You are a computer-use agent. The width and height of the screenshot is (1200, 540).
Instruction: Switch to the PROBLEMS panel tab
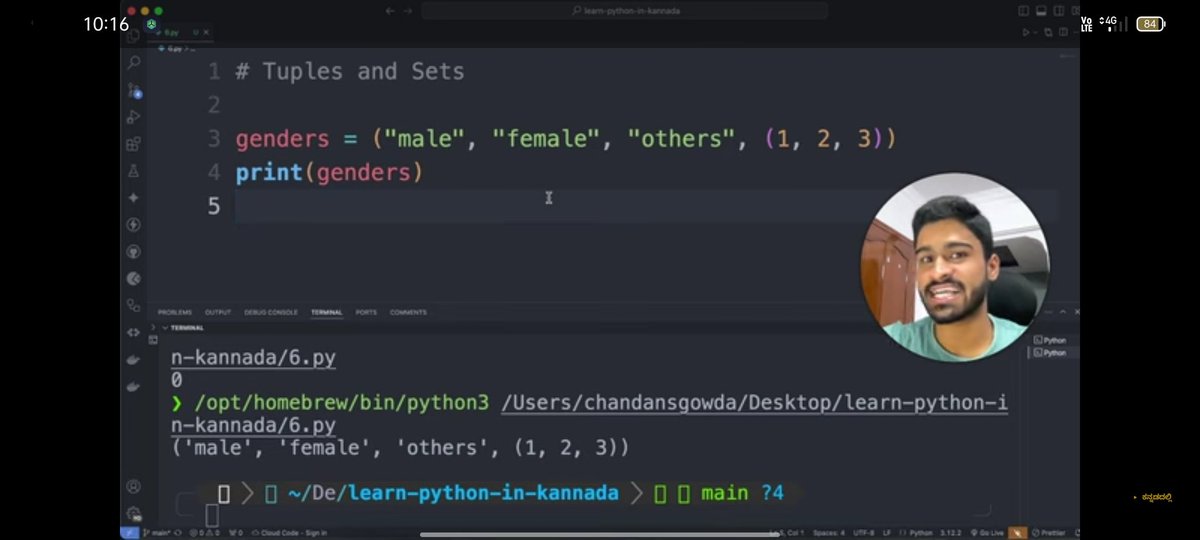point(175,312)
